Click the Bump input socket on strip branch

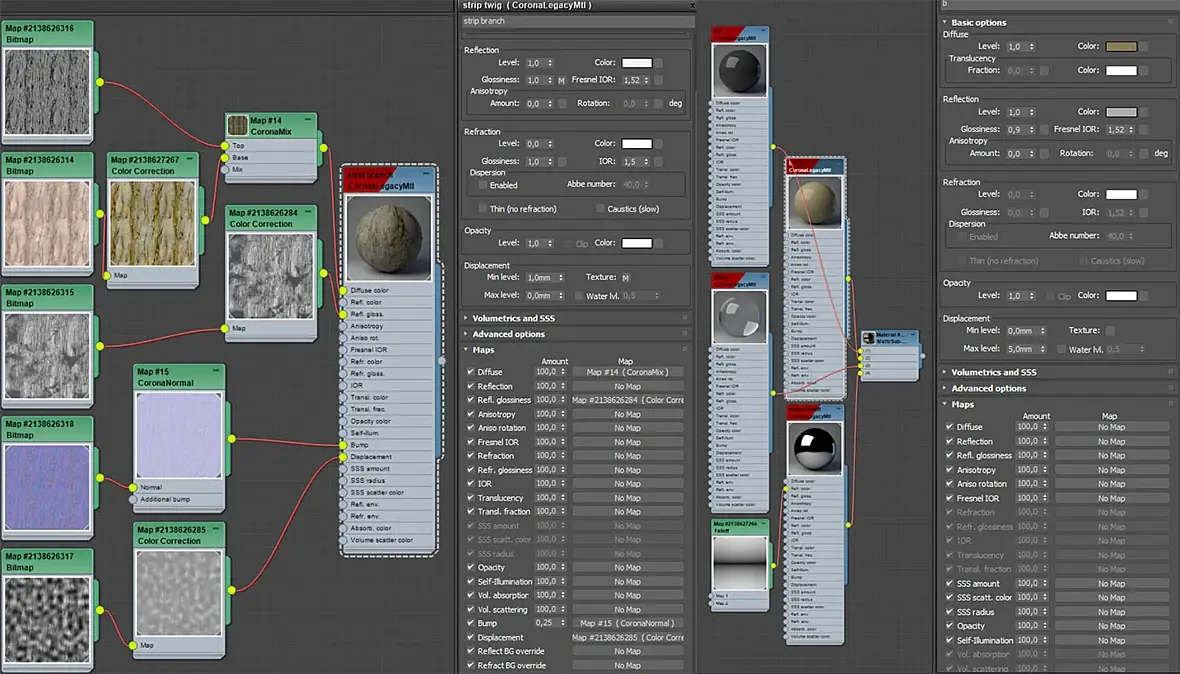coord(342,445)
